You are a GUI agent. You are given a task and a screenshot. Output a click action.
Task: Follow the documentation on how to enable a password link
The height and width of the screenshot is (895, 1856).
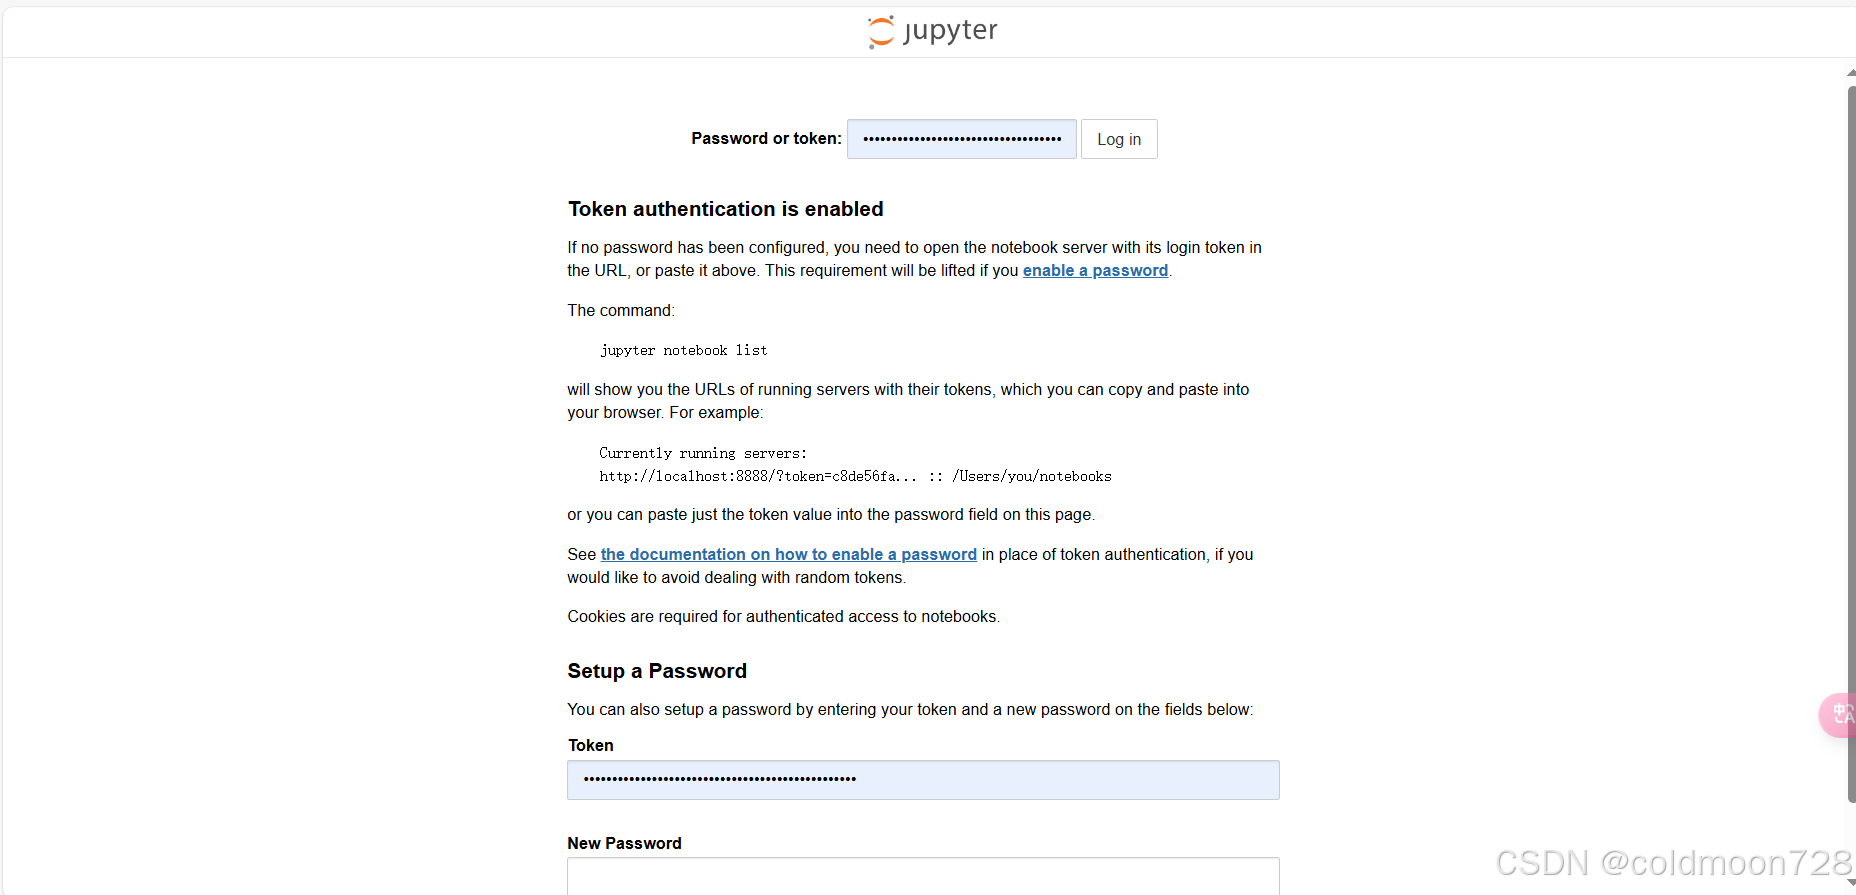tap(788, 554)
